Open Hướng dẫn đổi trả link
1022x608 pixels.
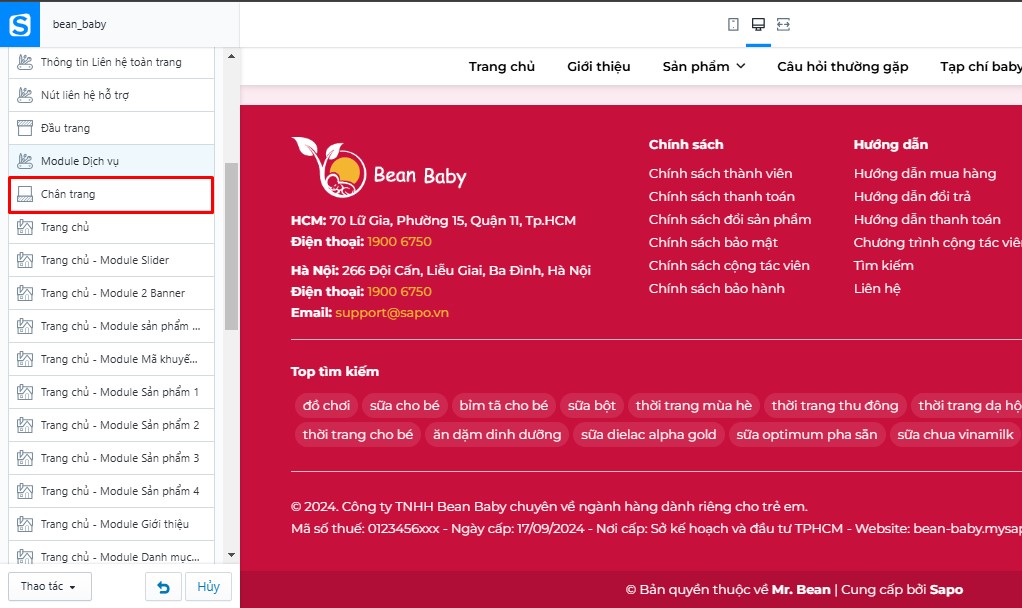pos(912,196)
